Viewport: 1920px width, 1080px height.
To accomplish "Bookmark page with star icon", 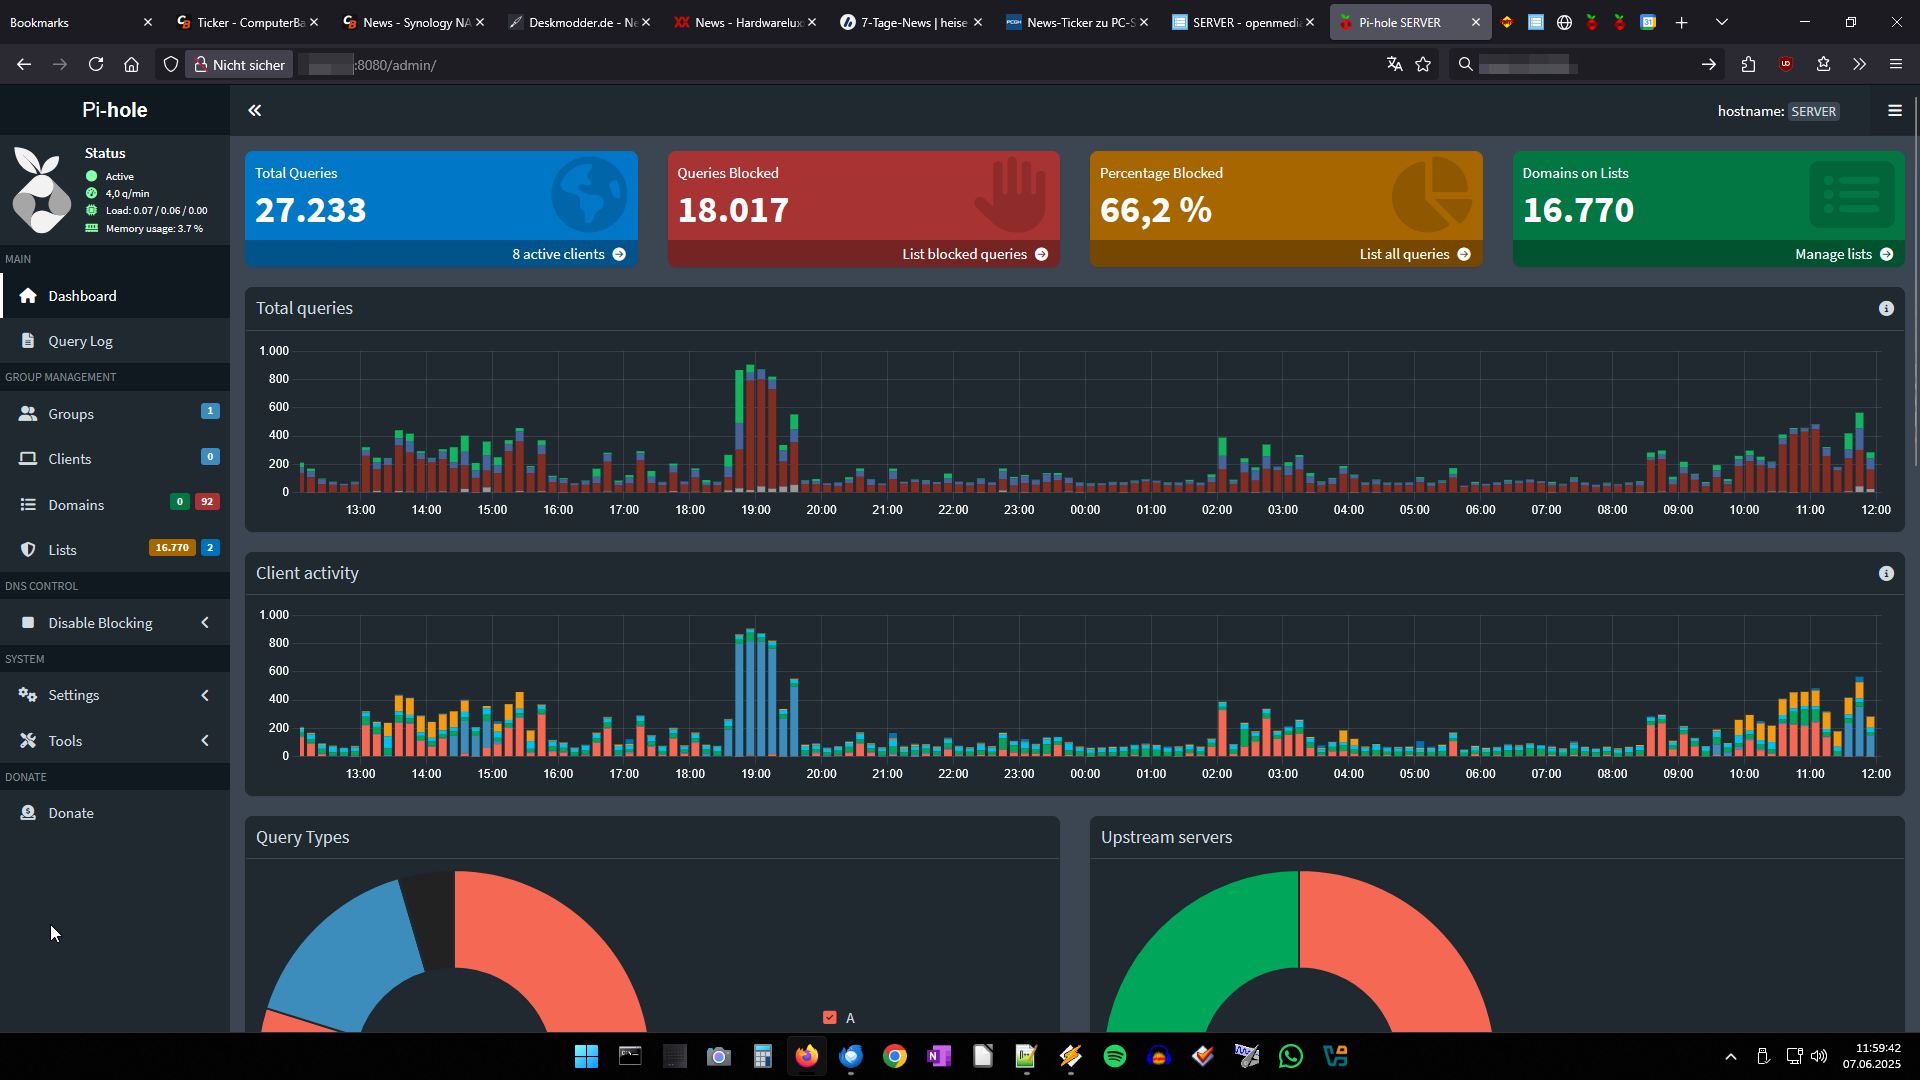I will (1423, 64).
